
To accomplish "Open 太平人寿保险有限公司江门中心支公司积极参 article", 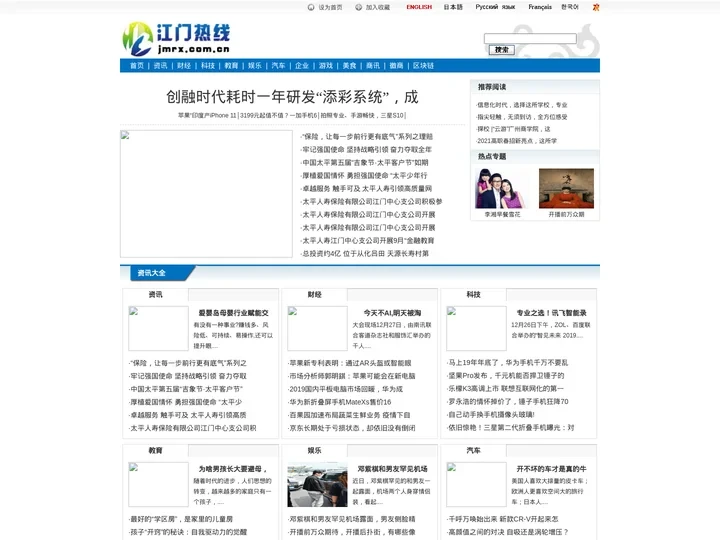I will click(371, 202).
